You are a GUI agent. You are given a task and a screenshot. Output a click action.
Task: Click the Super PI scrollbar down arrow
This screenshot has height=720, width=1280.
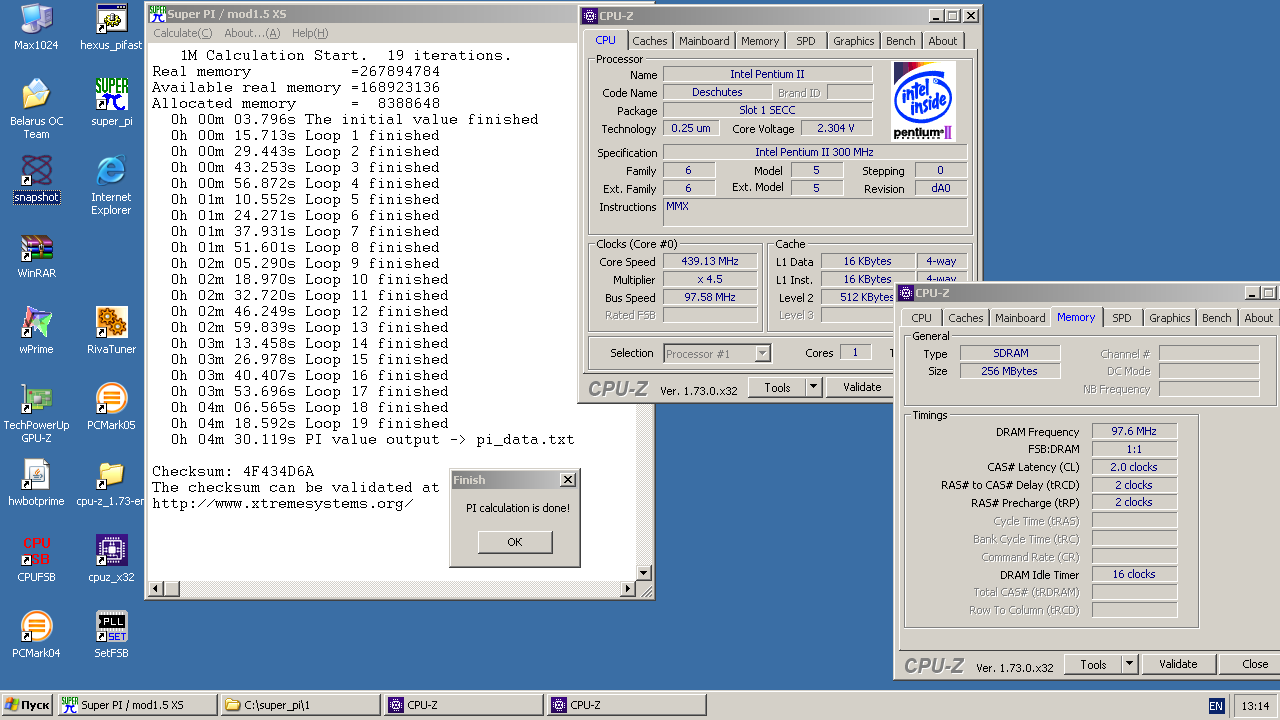tap(645, 574)
